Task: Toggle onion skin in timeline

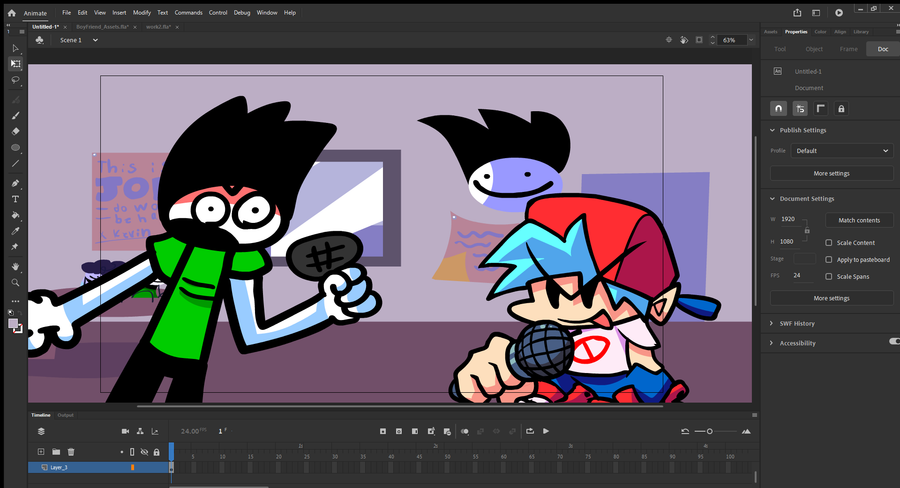Action: pos(465,431)
